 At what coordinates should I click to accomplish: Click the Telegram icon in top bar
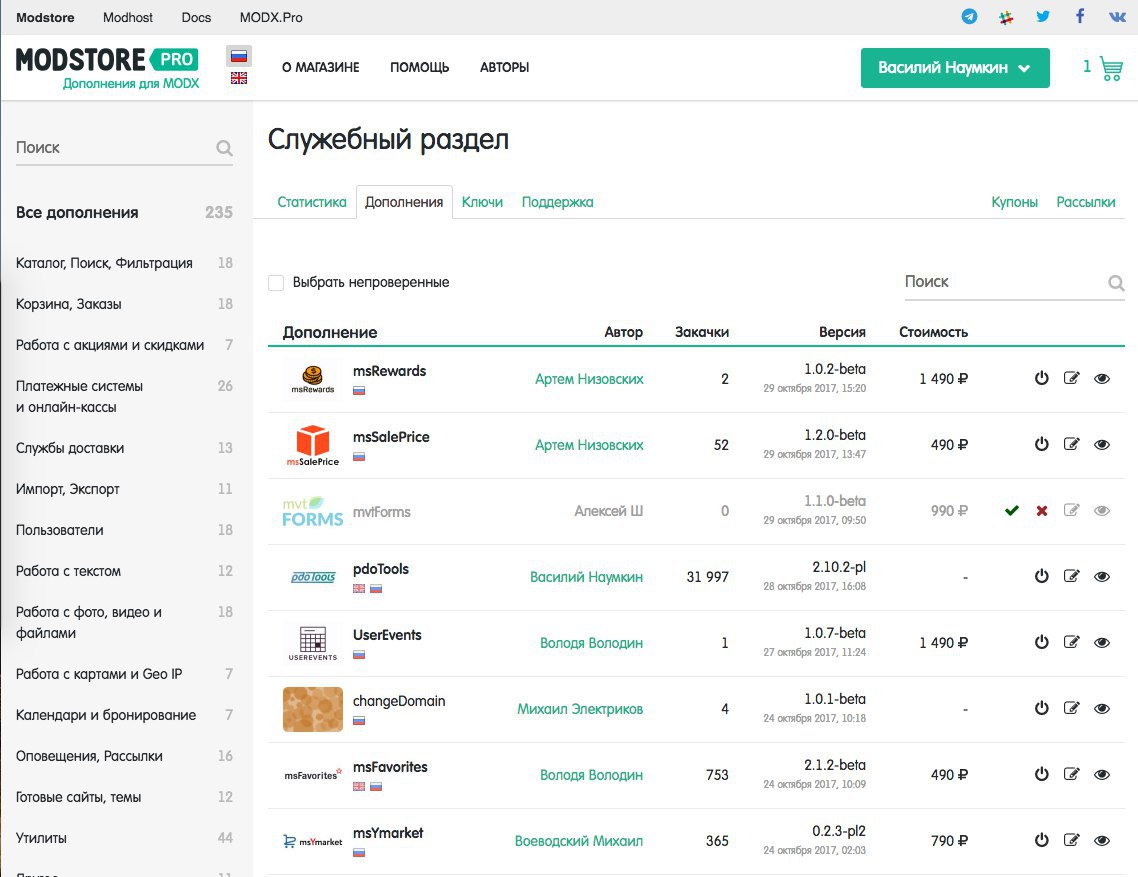point(969,17)
